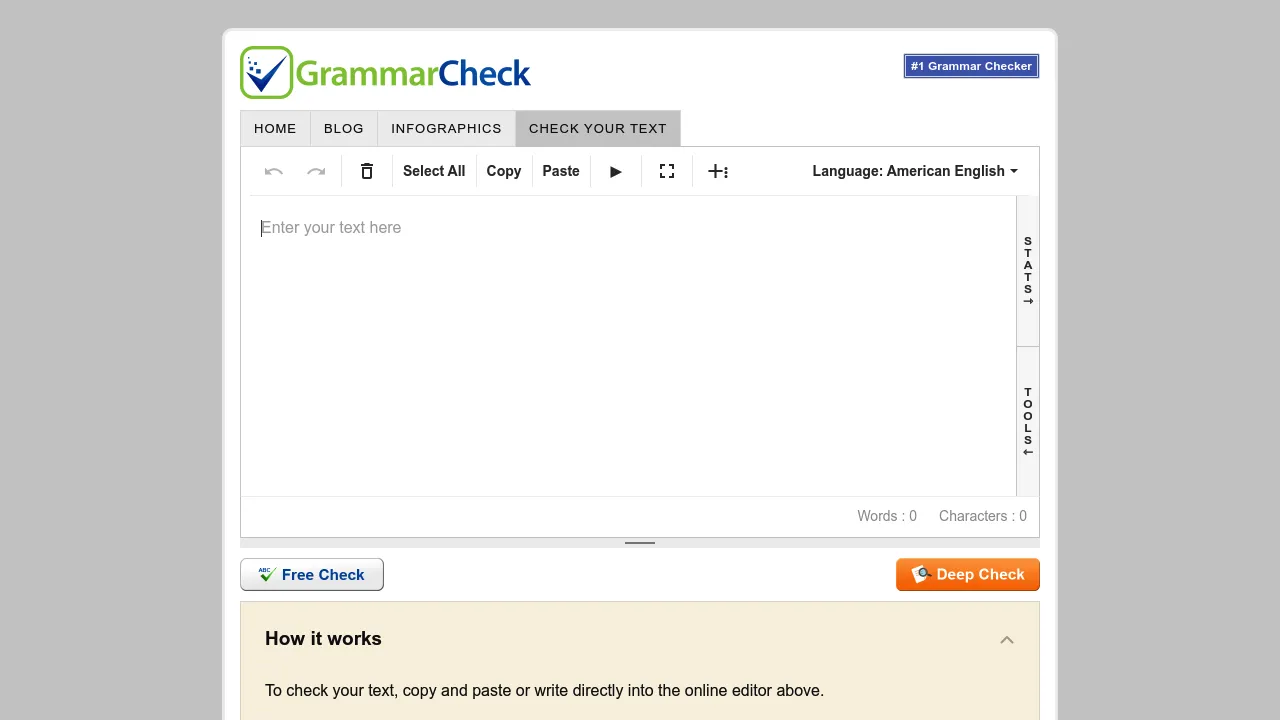Start a Deep Check

(x=967, y=574)
